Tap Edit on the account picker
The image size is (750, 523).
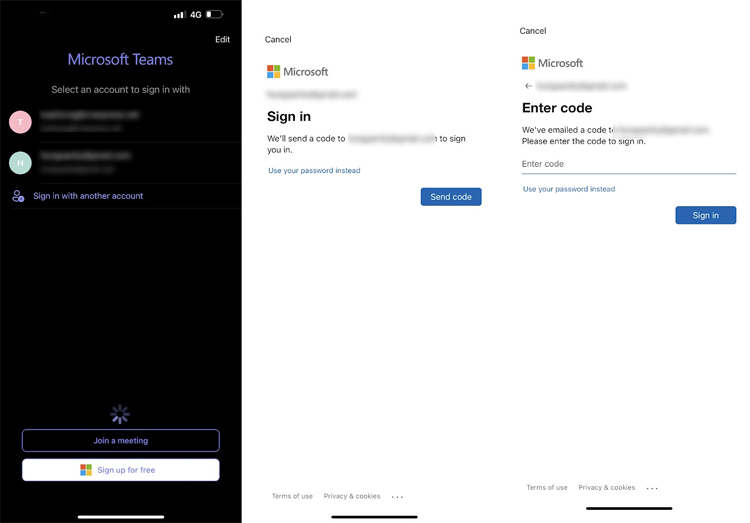tap(222, 40)
